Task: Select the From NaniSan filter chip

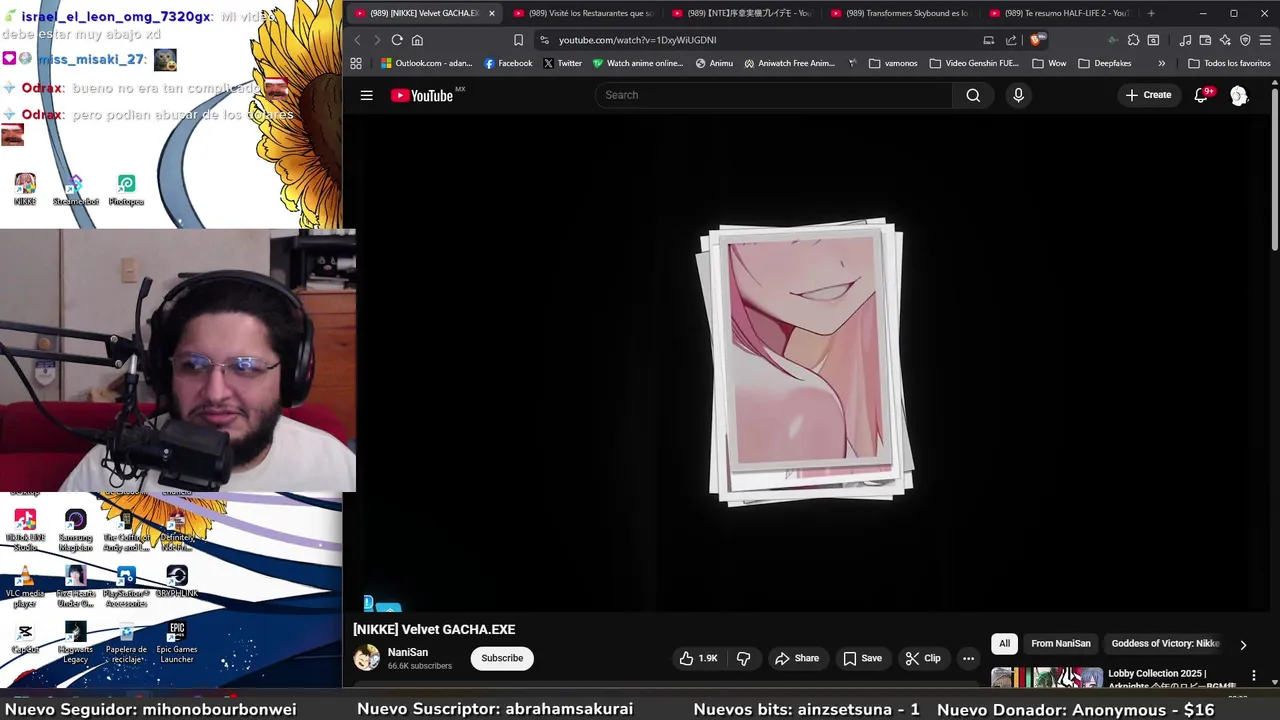Action: point(1061,644)
